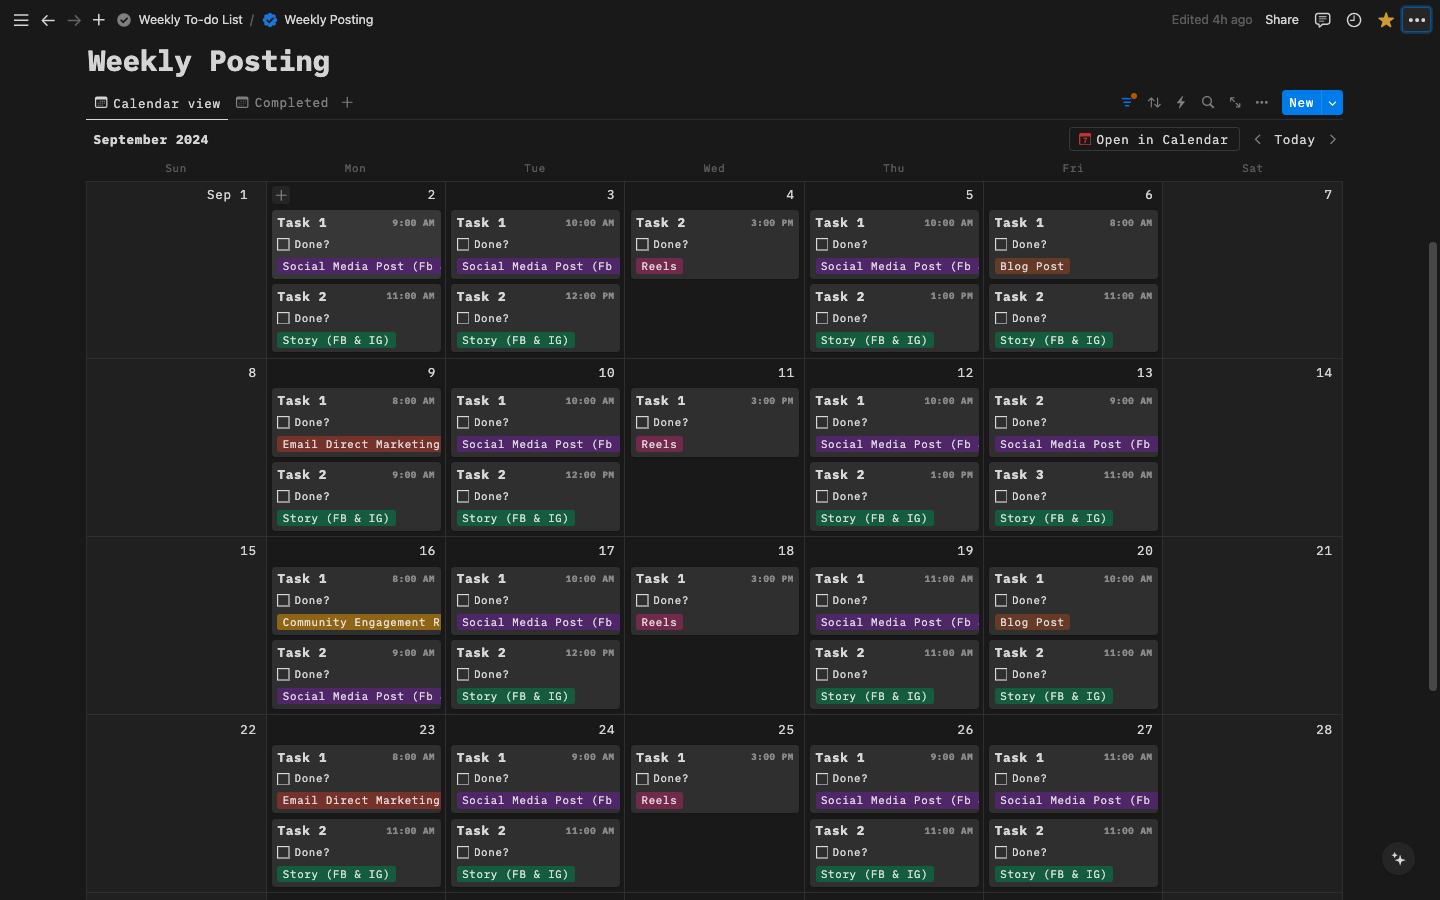Open automations lightning bolt icon
This screenshot has height=900, width=1440.
[x=1181, y=102]
